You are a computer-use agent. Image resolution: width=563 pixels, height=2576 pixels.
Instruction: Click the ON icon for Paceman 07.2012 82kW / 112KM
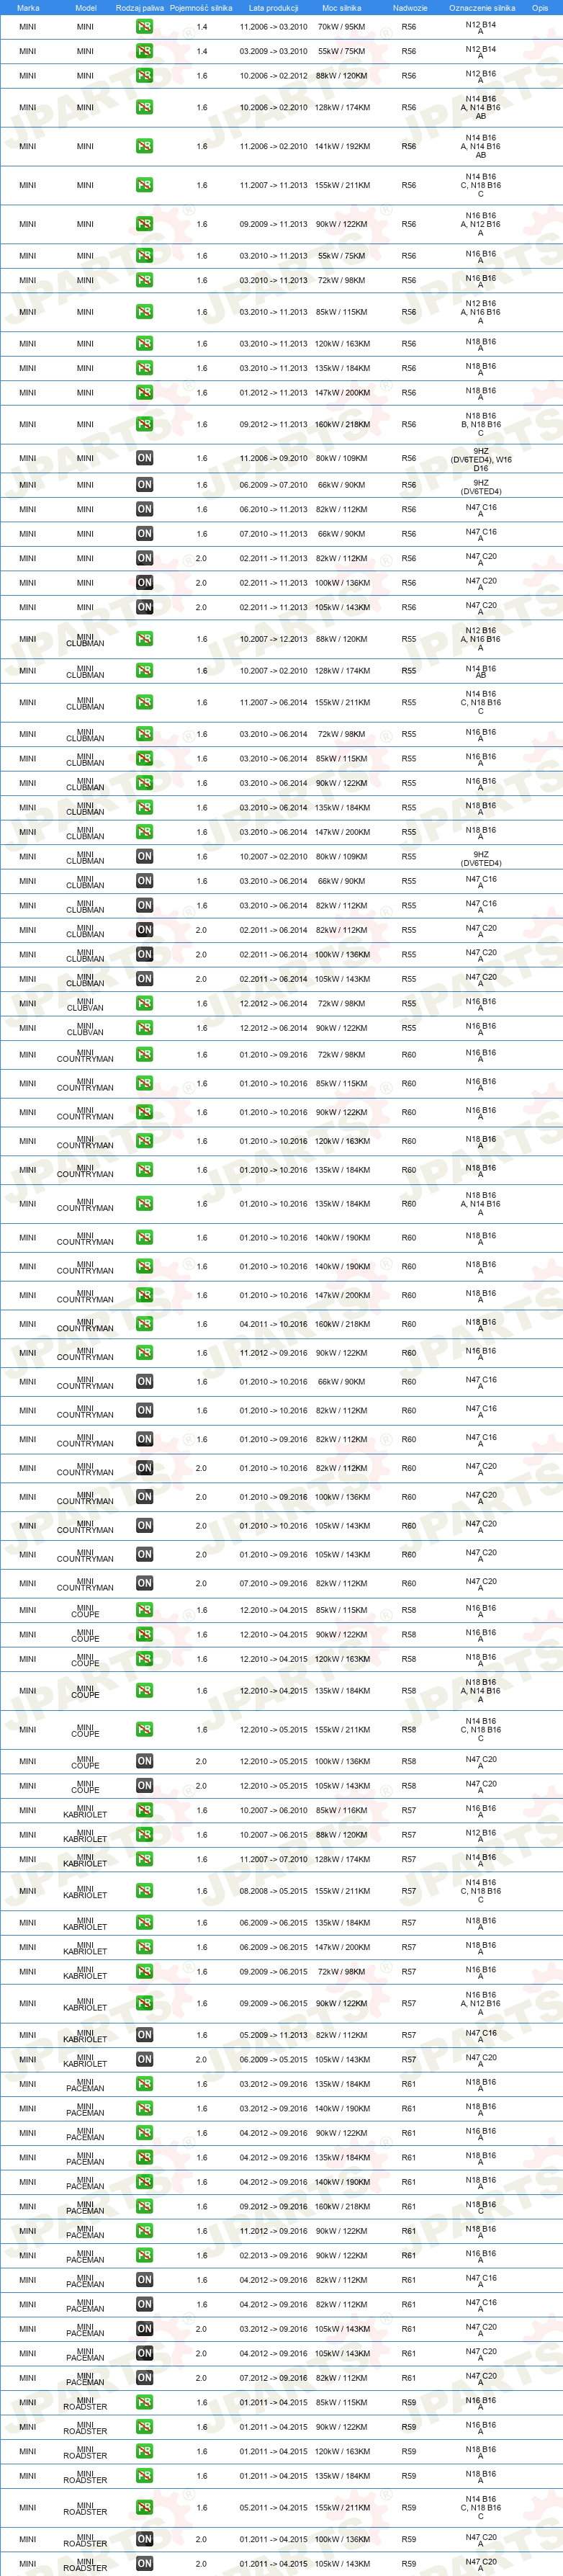pos(144,2378)
